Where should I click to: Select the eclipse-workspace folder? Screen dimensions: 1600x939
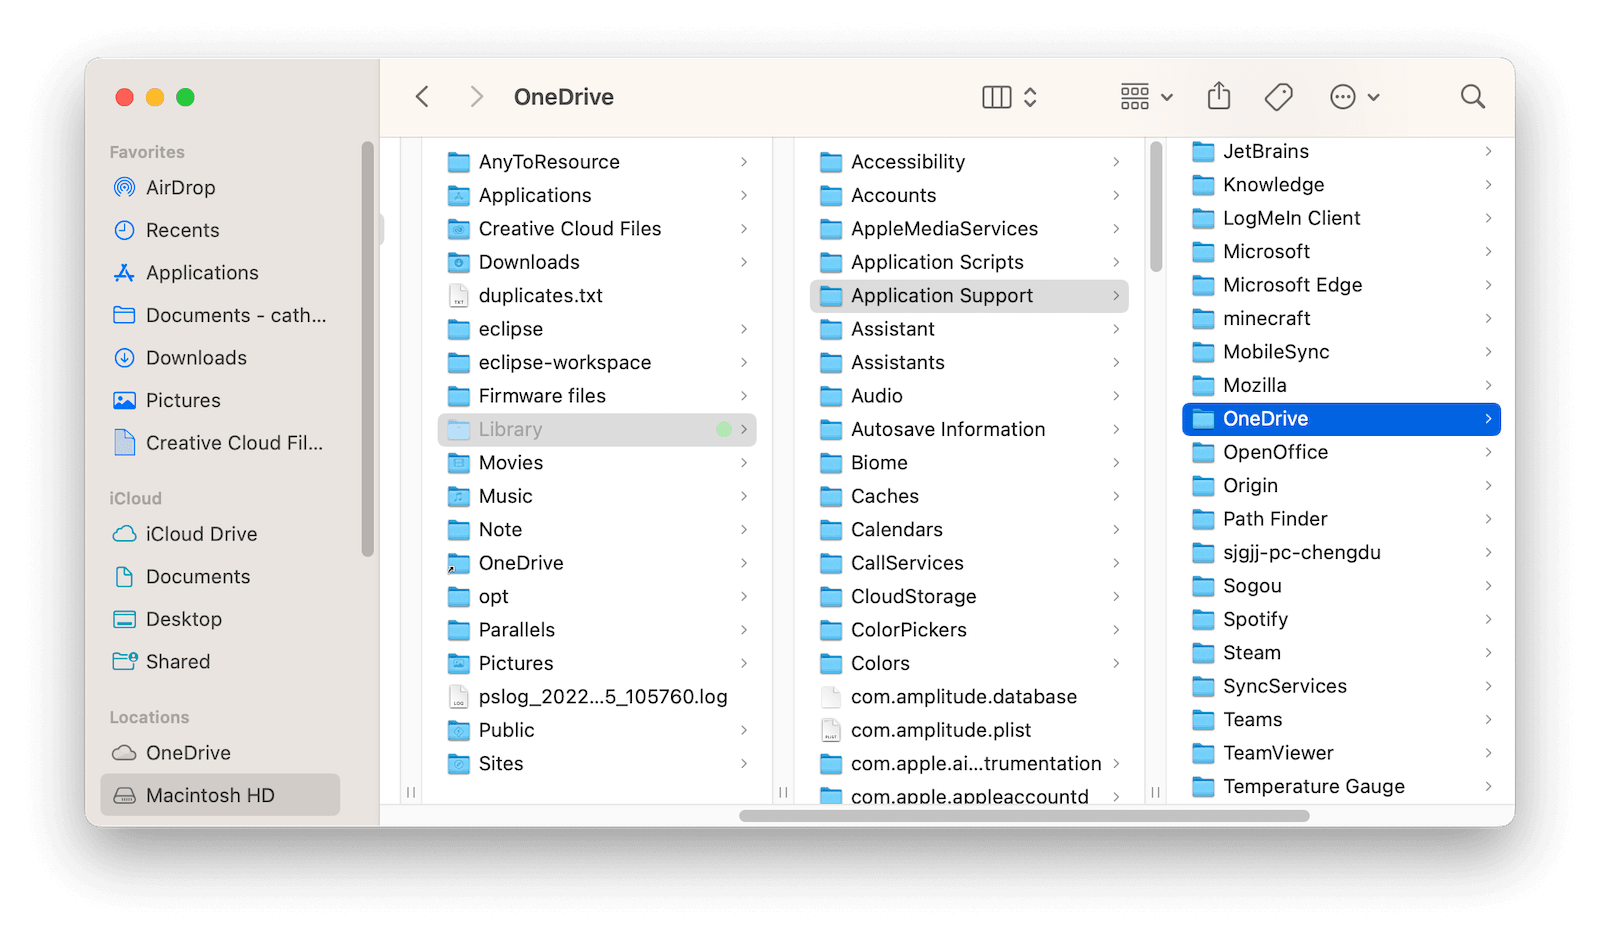pyautogui.click(x=597, y=363)
